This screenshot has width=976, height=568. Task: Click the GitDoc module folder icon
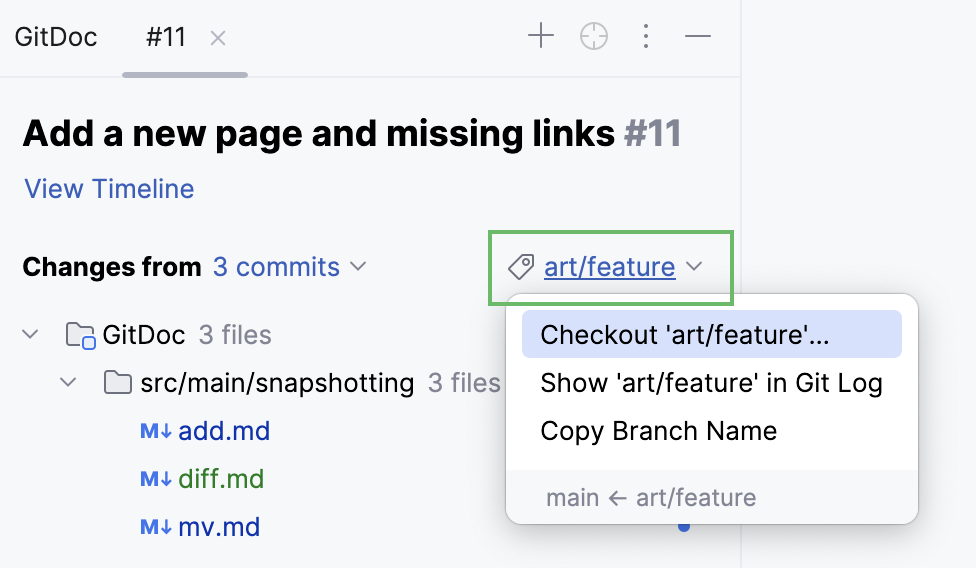pyautogui.click(x=80, y=335)
